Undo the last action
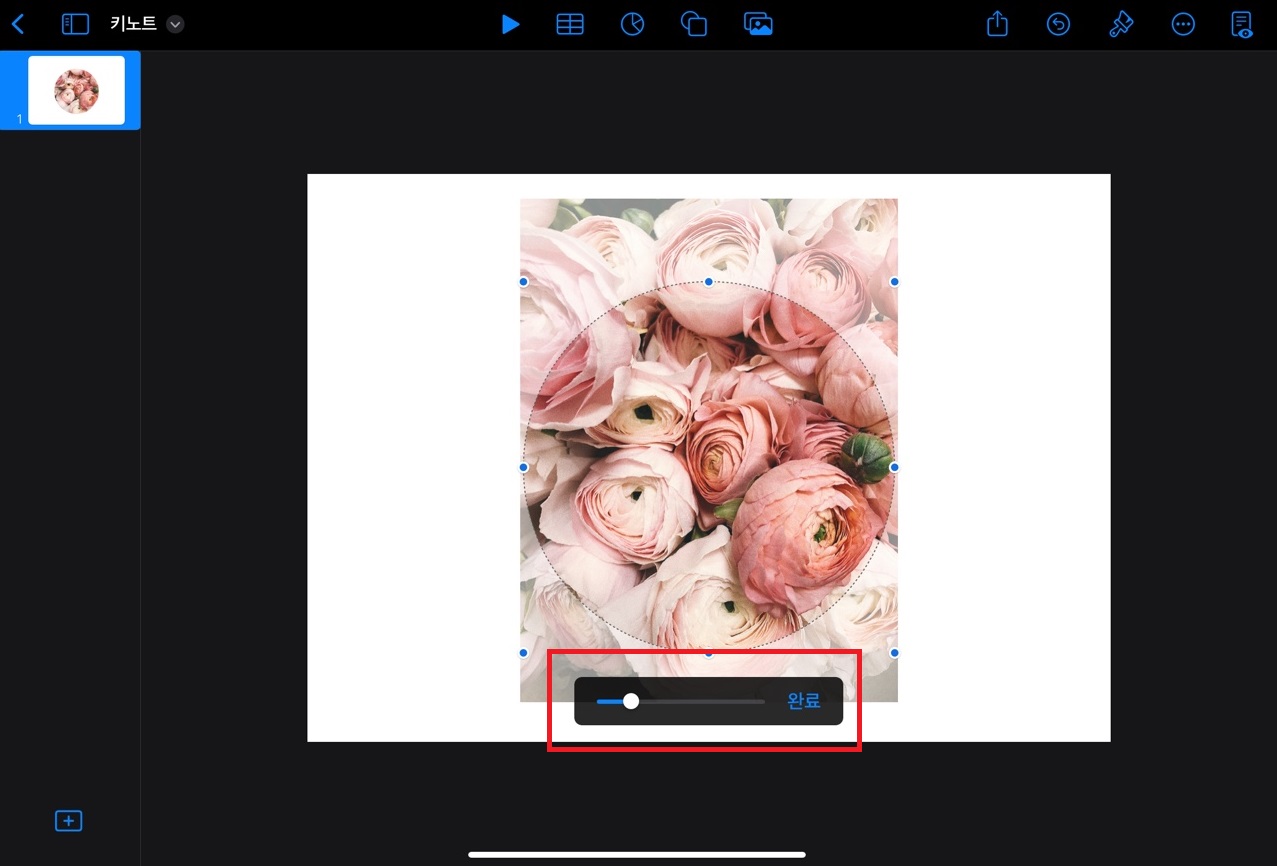 point(1058,24)
